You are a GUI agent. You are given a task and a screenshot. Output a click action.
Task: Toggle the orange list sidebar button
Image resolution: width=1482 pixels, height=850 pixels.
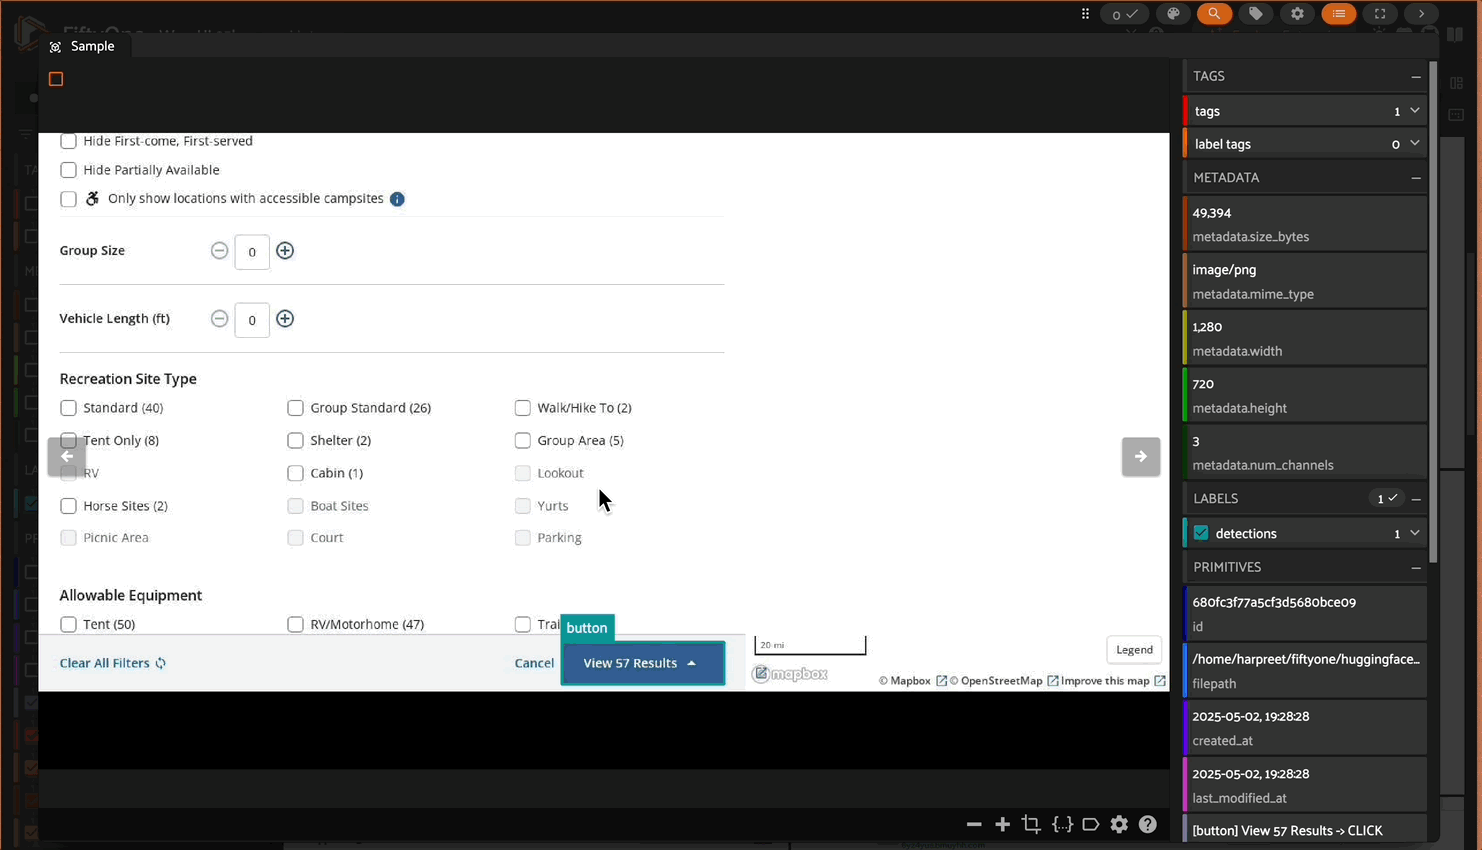click(x=1338, y=14)
